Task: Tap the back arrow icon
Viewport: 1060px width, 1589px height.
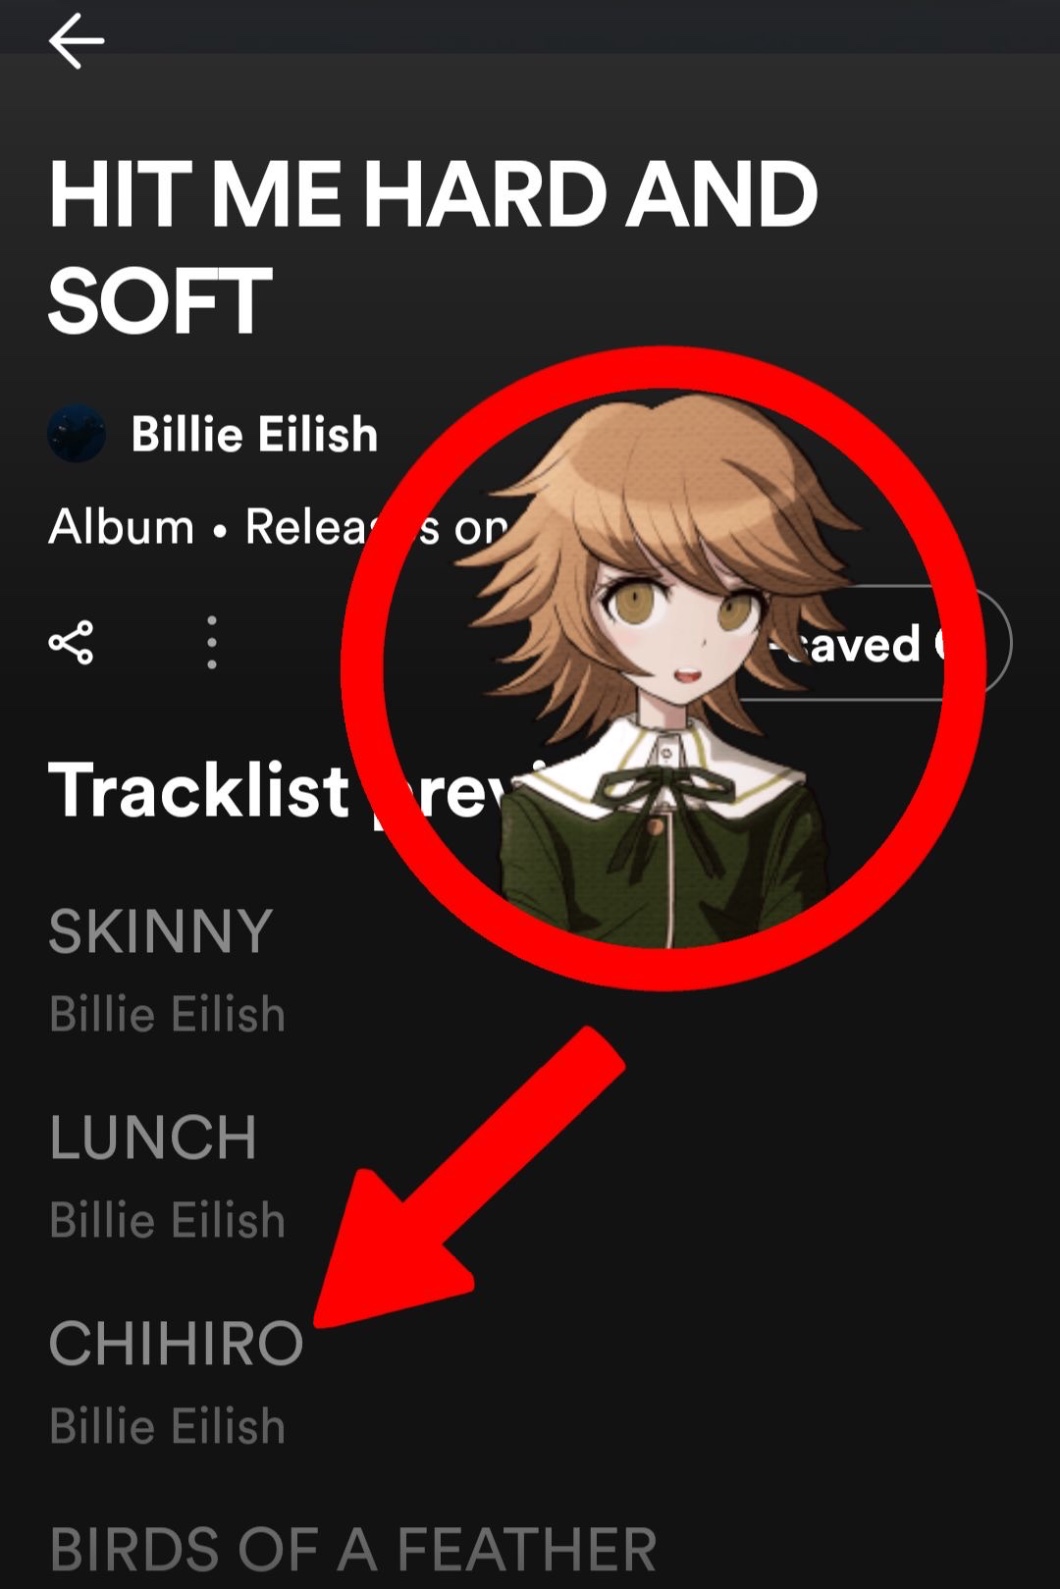Action: click(76, 41)
